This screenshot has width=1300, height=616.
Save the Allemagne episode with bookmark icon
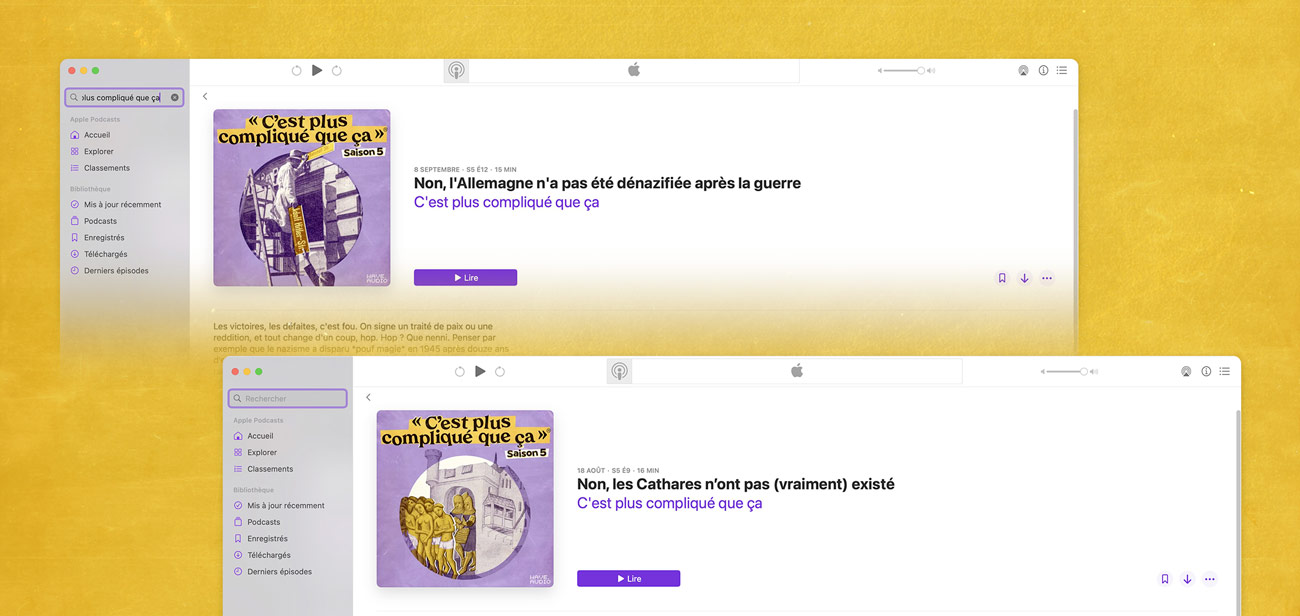pos(1002,278)
